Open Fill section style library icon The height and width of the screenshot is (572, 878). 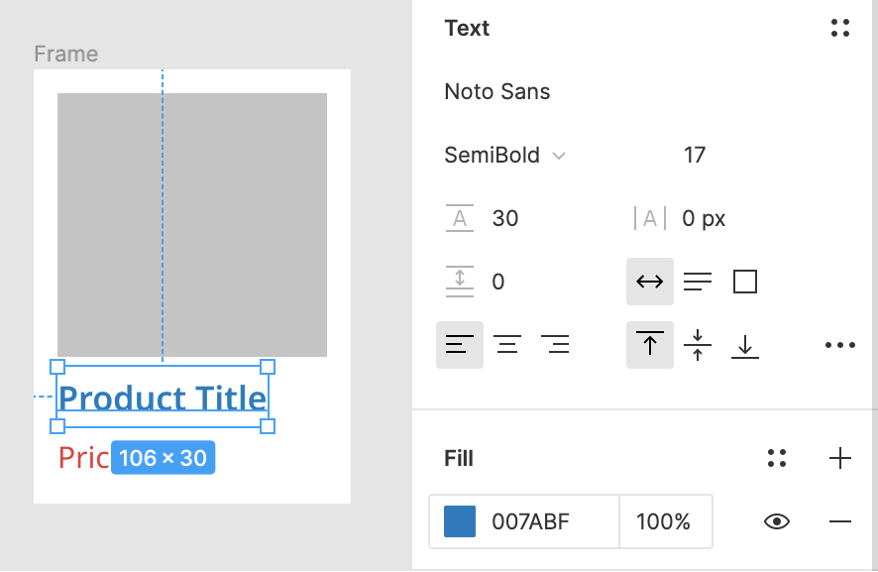[777, 459]
